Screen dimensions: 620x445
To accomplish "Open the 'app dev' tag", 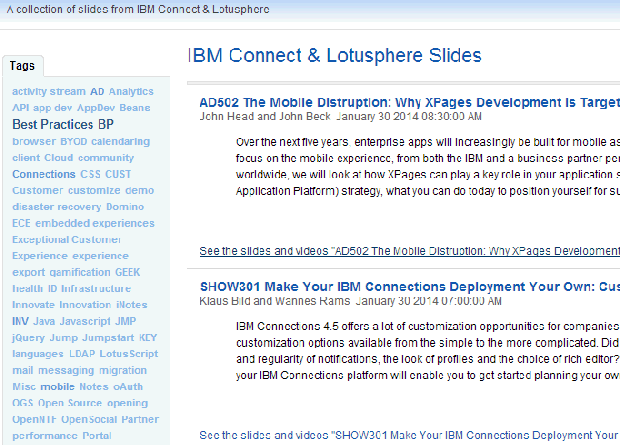I will [x=53, y=108].
